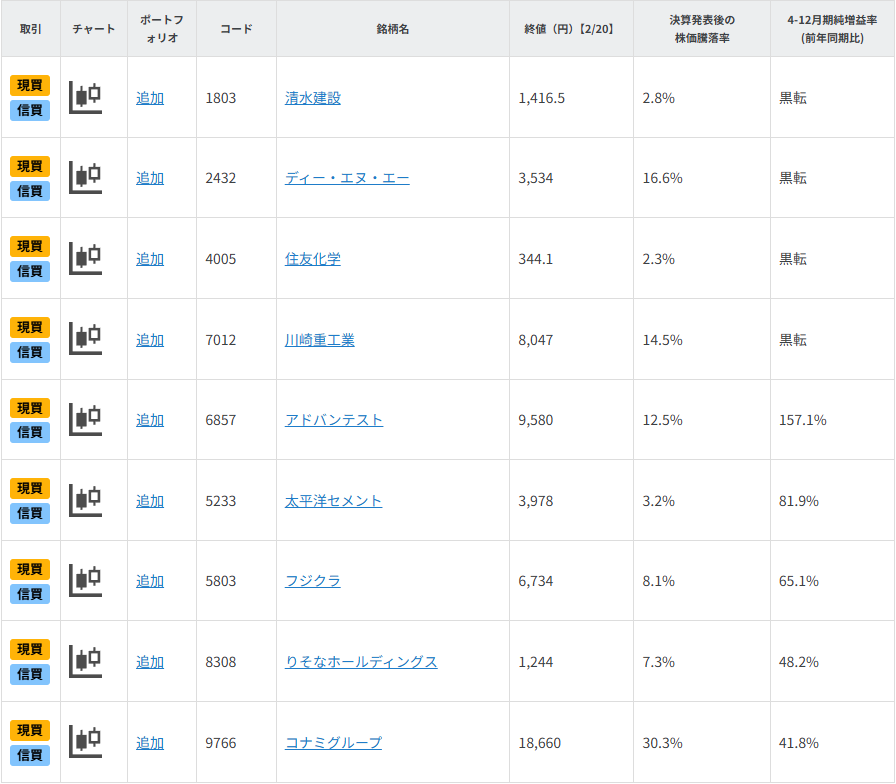Open the chart icon for アドバンテスト
Screen dimensions: 896x784
[x=86, y=419]
